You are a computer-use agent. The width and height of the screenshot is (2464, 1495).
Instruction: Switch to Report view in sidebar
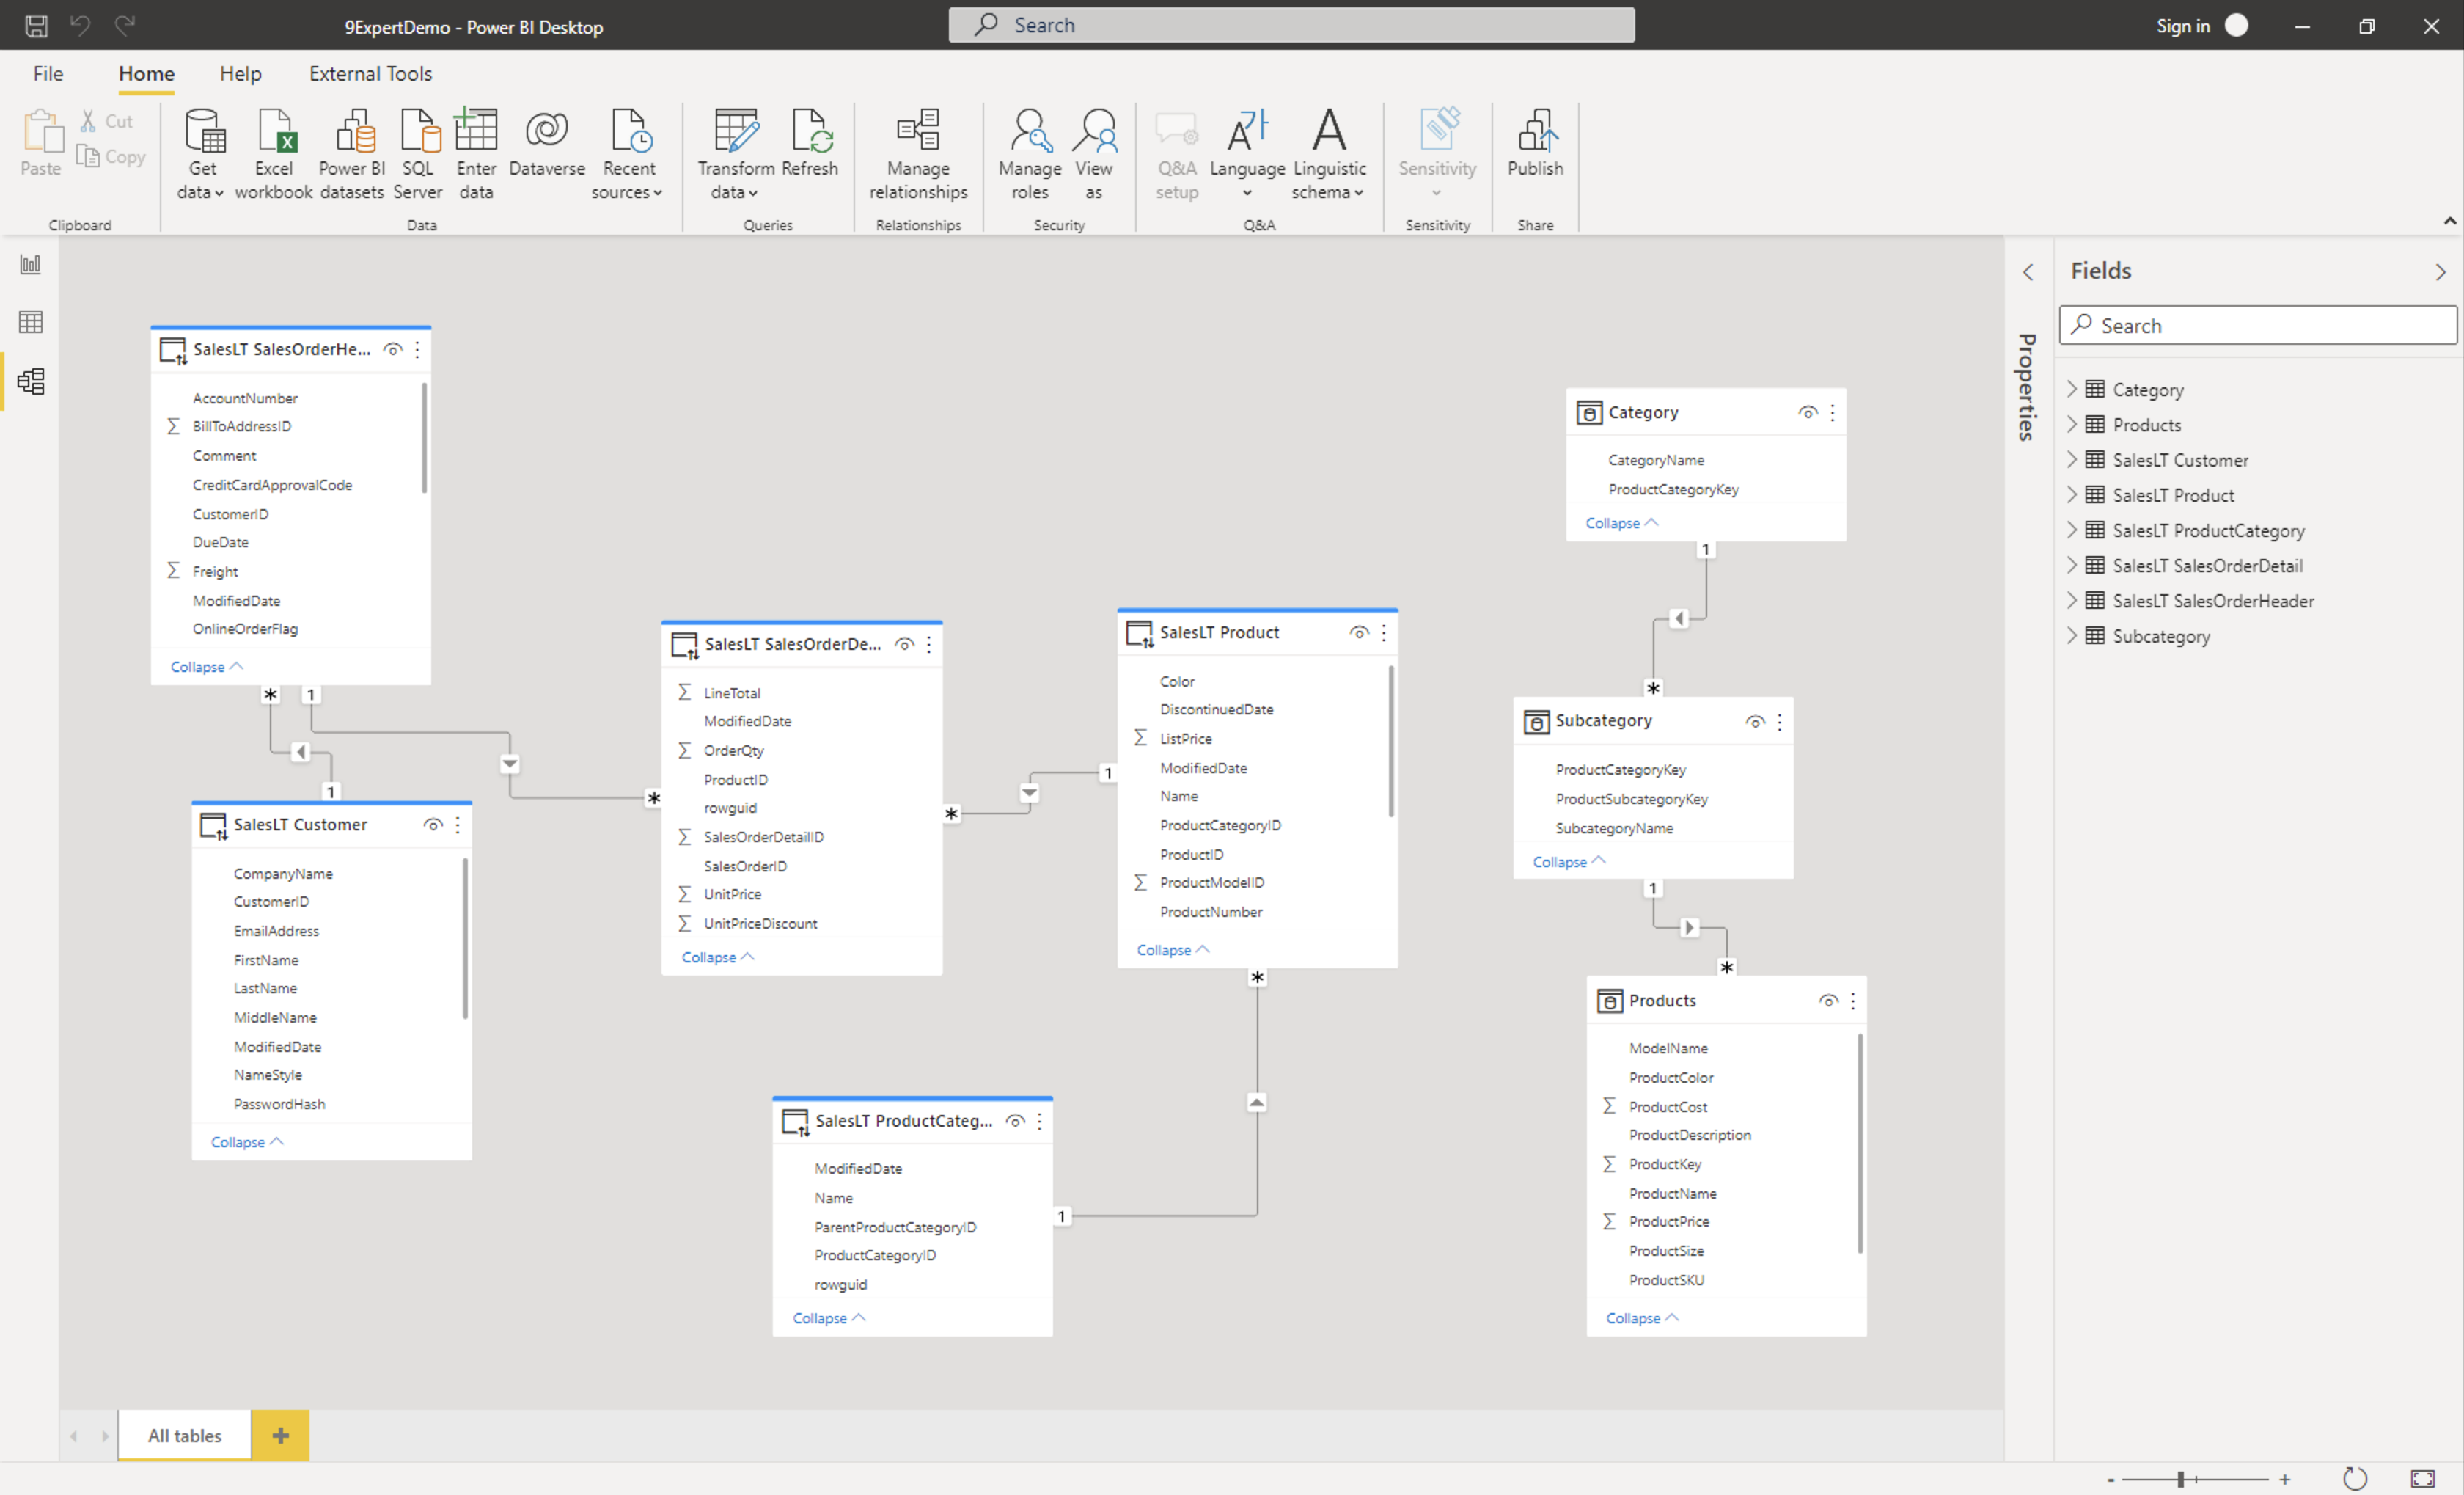[31, 264]
